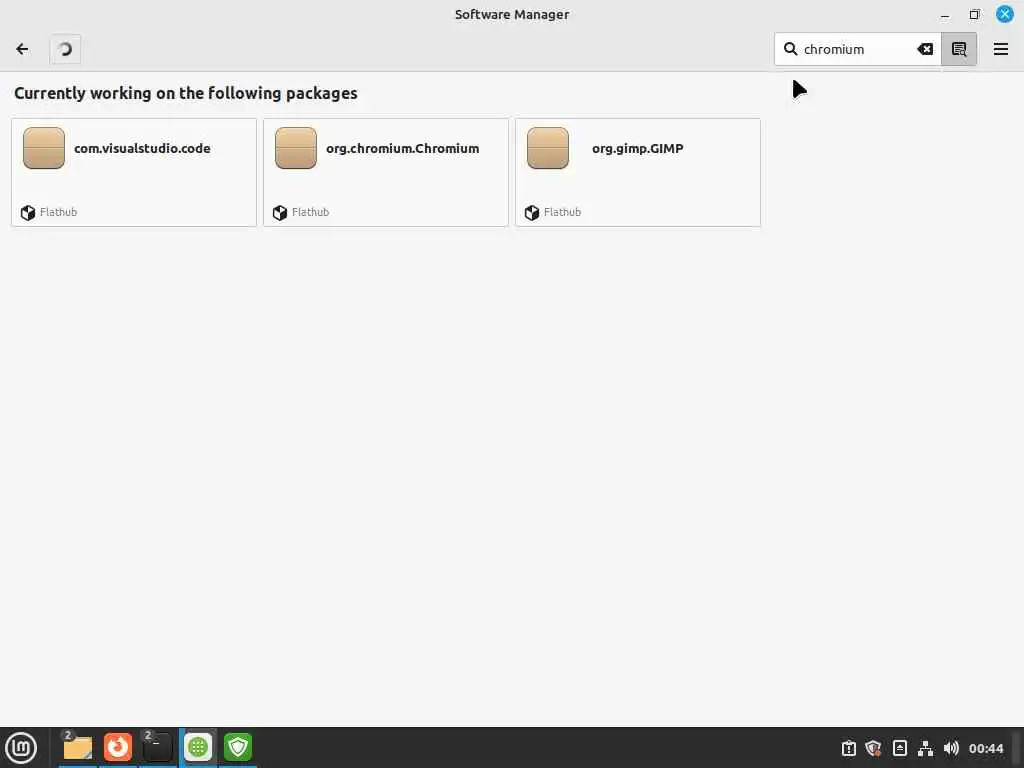Open the green shield Update Manager taskbar app

point(238,748)
